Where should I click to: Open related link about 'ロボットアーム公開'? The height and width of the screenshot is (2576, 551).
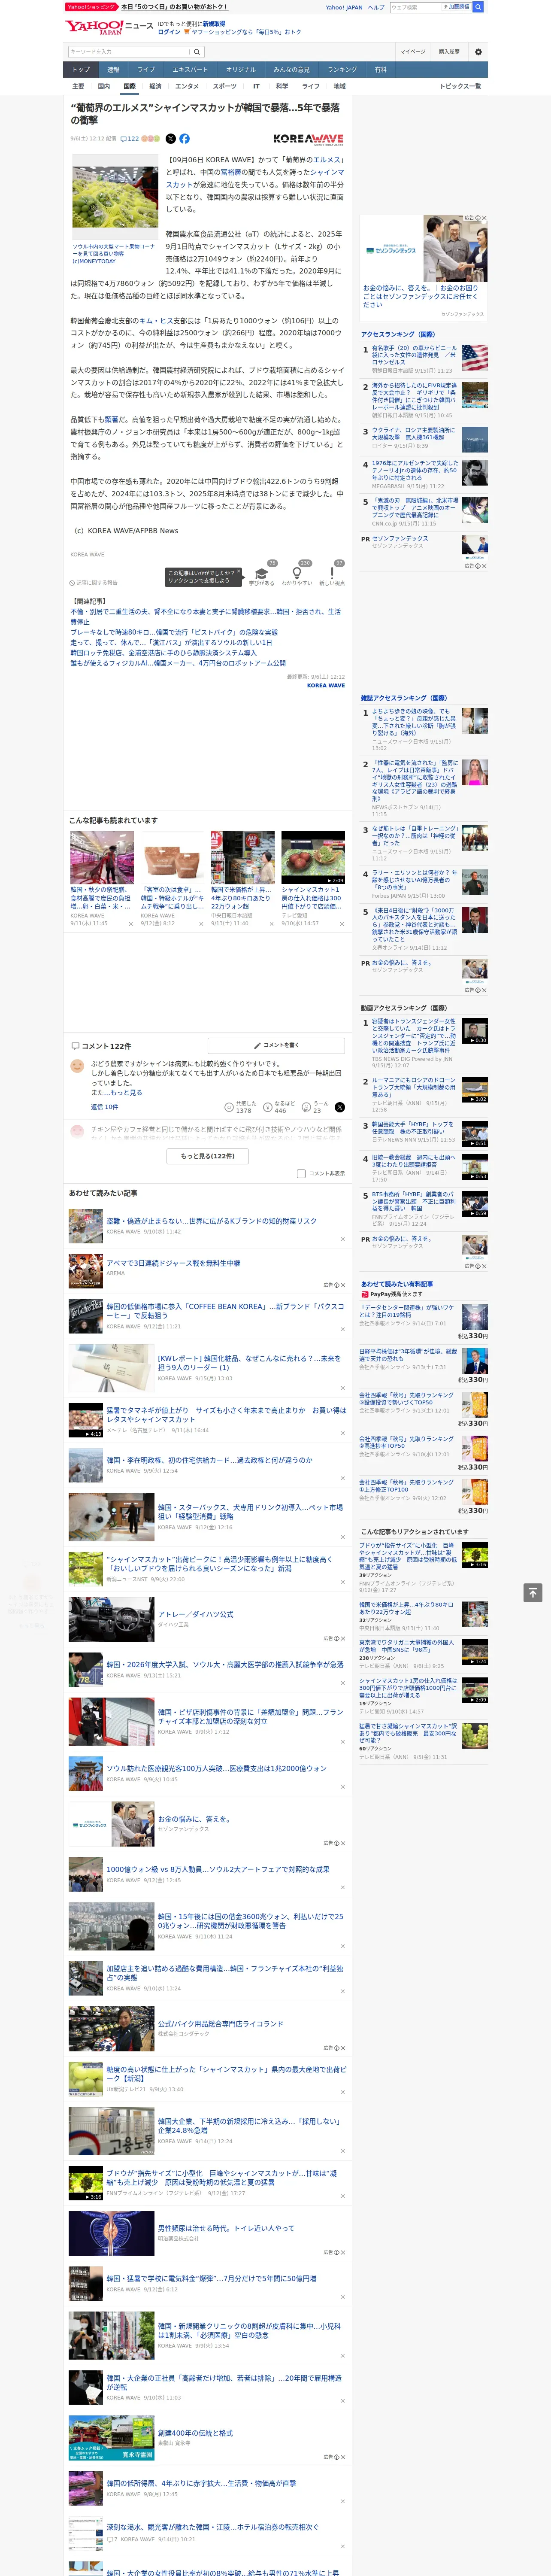(178, 663)
